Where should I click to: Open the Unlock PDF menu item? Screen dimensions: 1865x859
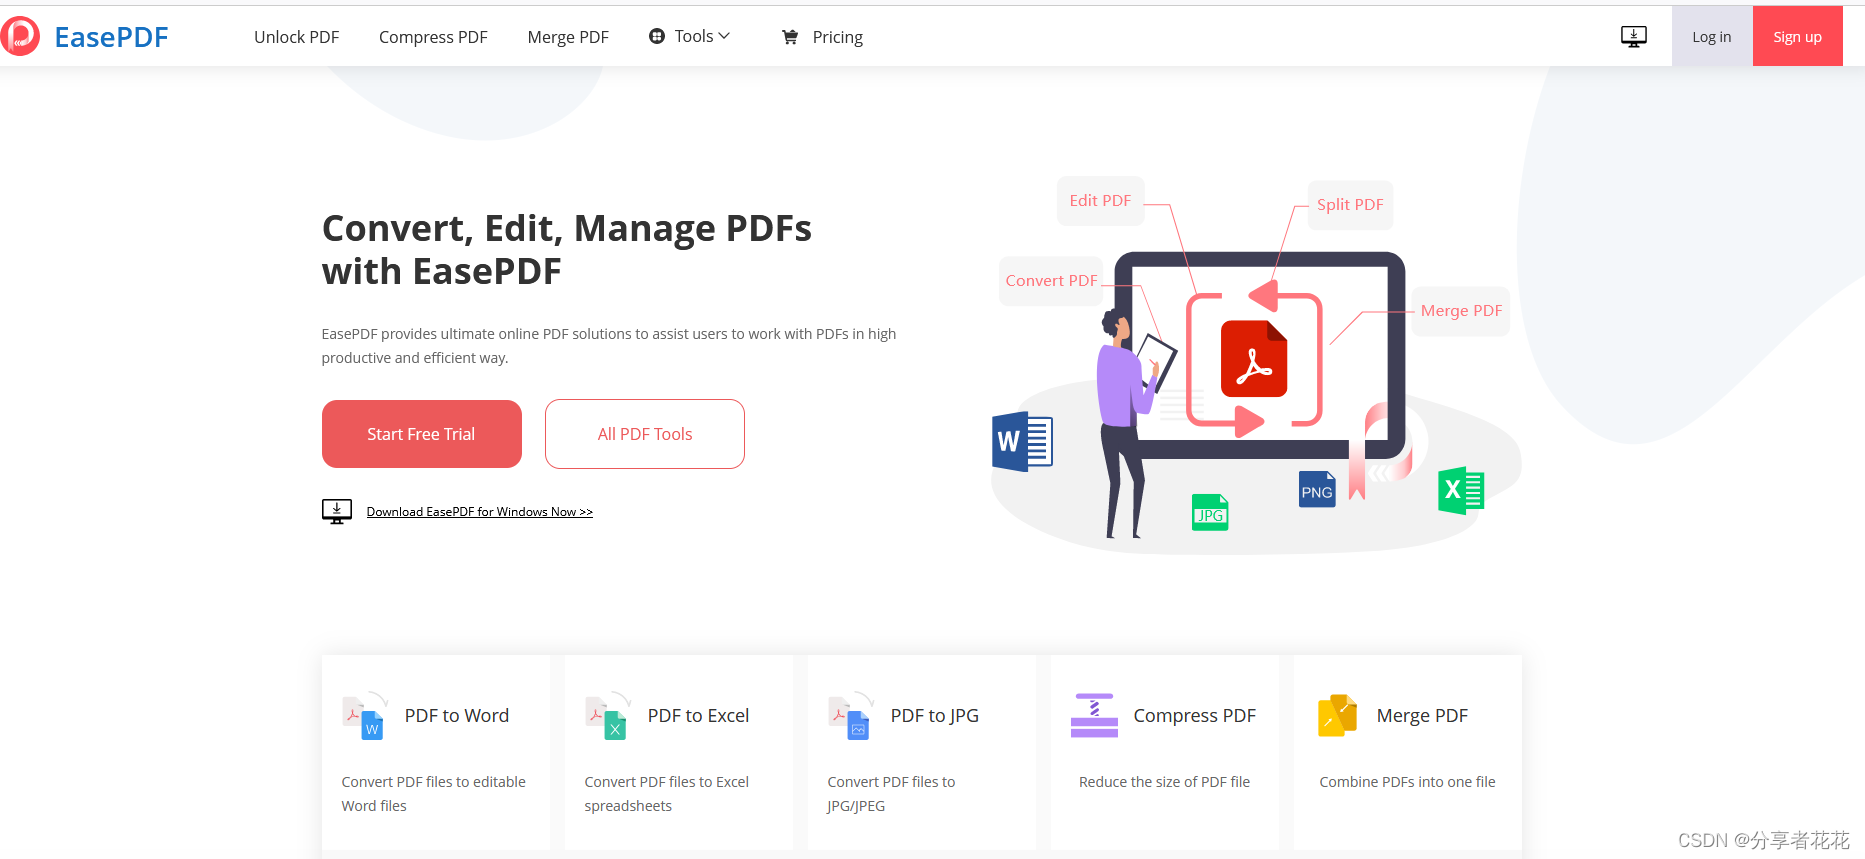tap(296, 37)
